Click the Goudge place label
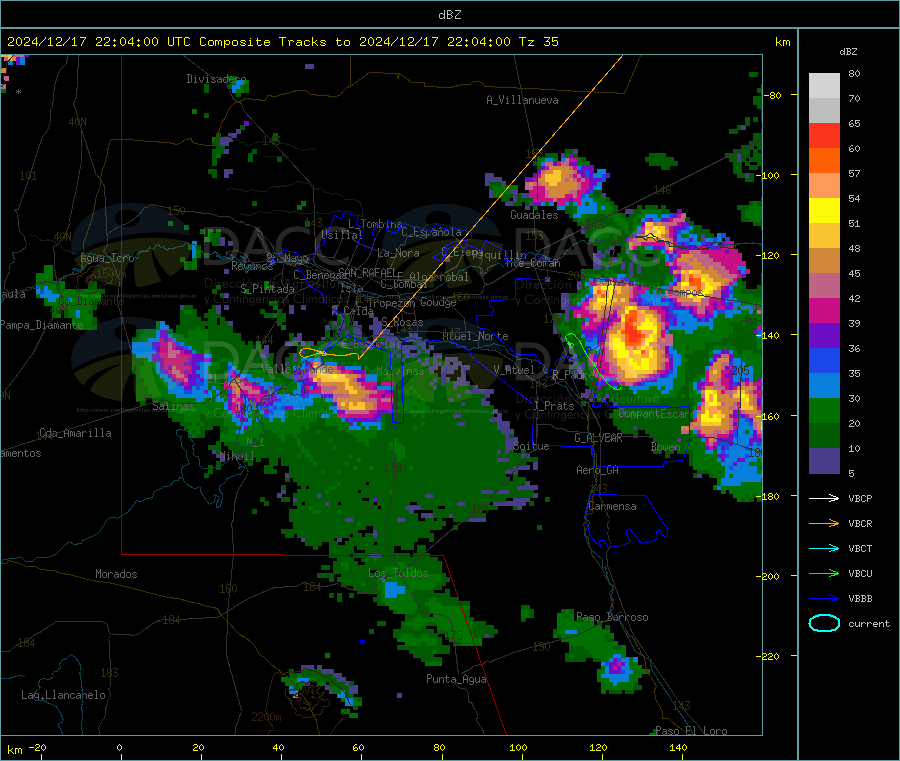Viewport: 900px width, 761px height. (438, 302)
